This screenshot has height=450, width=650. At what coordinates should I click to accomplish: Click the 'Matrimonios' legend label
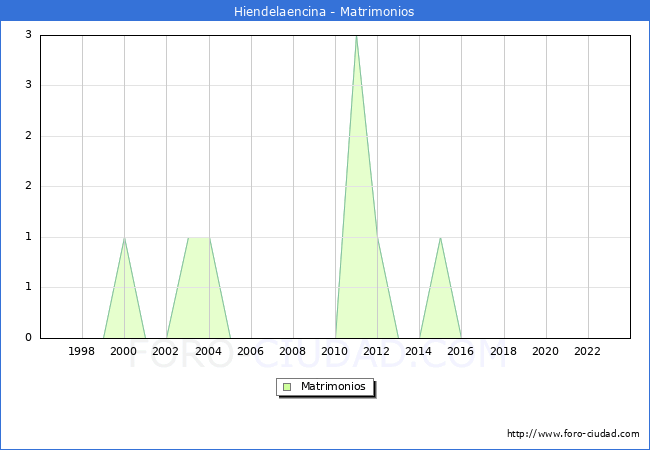(333, 386)
